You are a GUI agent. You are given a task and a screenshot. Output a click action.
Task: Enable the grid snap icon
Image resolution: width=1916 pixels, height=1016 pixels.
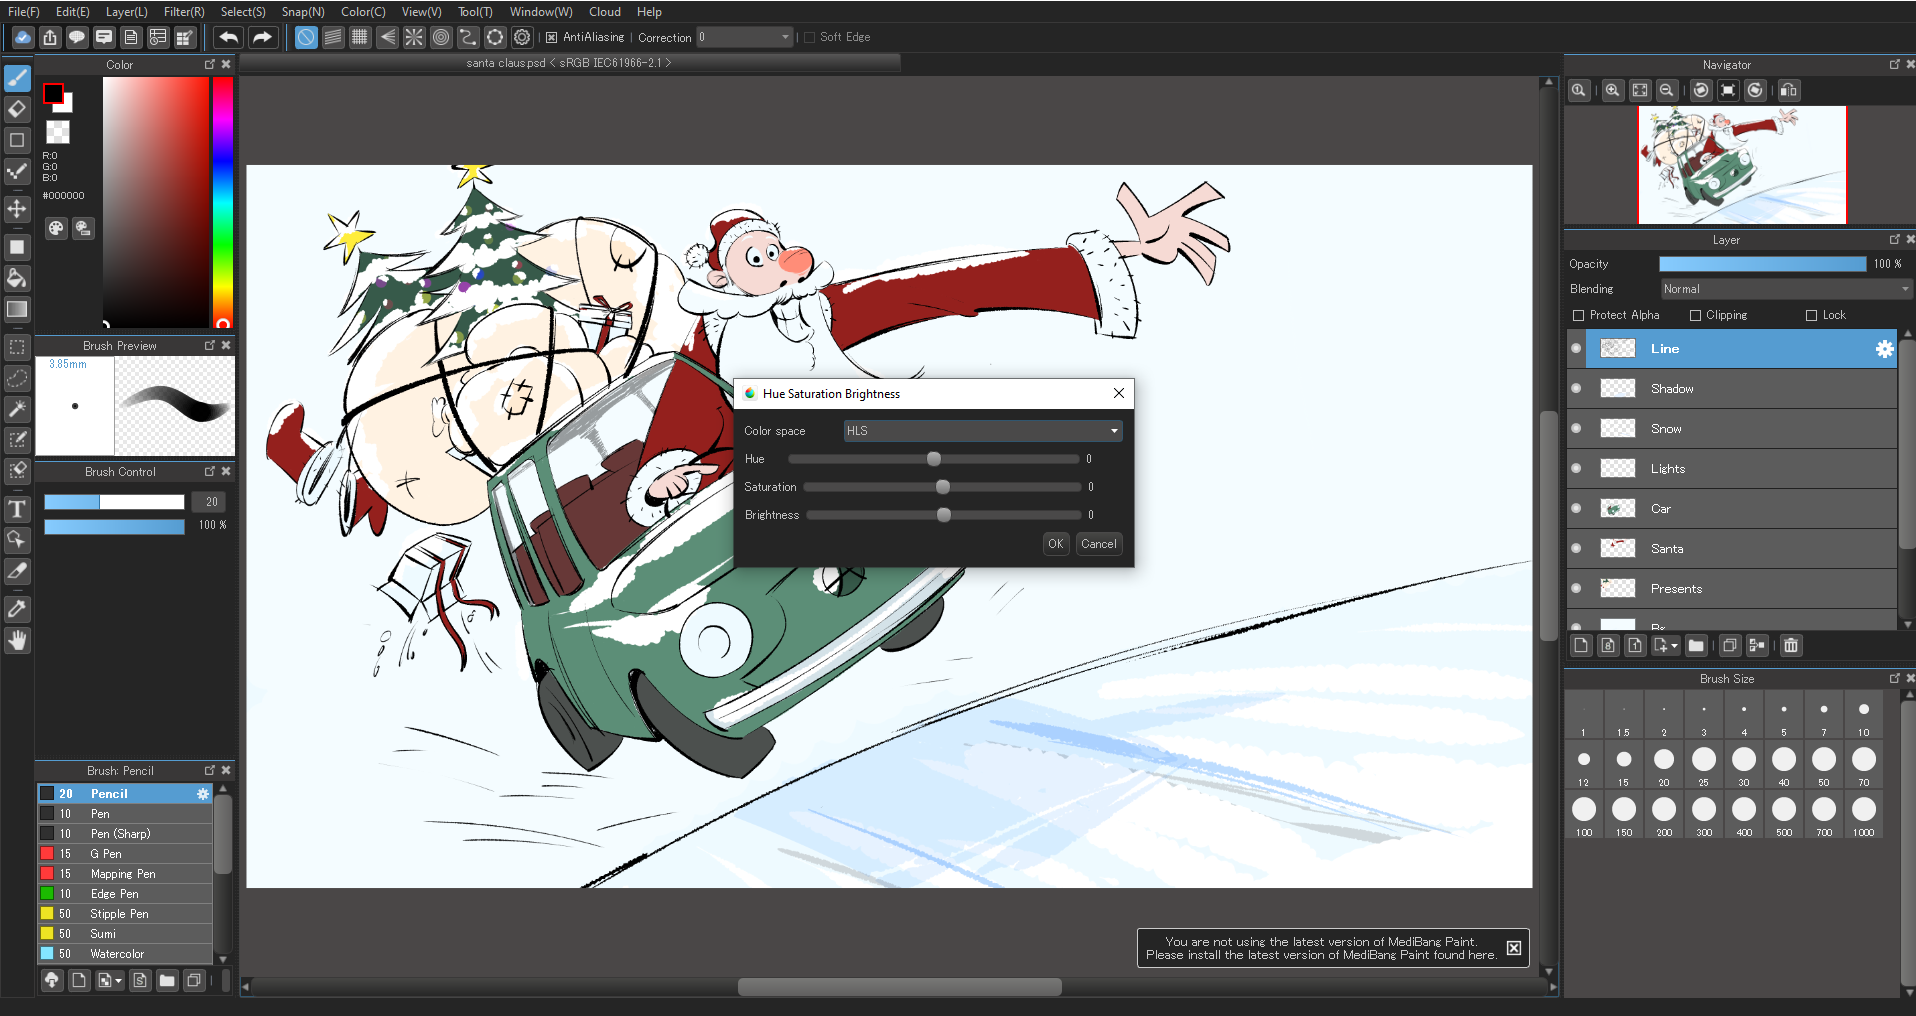pyautogui.click(x=360, y=38)
